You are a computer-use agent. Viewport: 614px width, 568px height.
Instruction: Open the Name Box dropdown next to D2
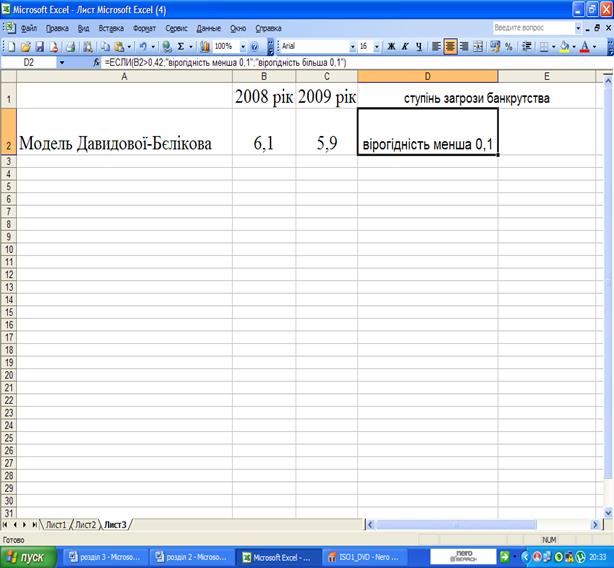pyautogui.click(x=62, y=62)
